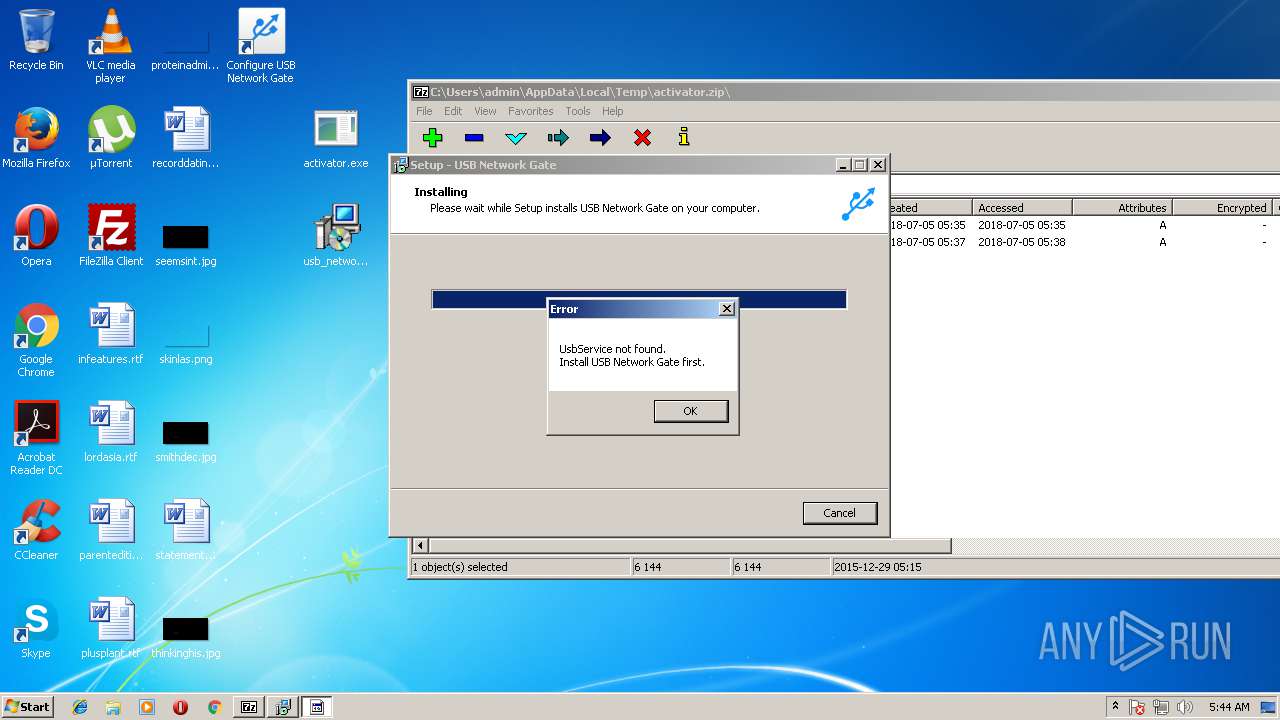
Task: Open Chrome from the taskbar
Action: 214,707
